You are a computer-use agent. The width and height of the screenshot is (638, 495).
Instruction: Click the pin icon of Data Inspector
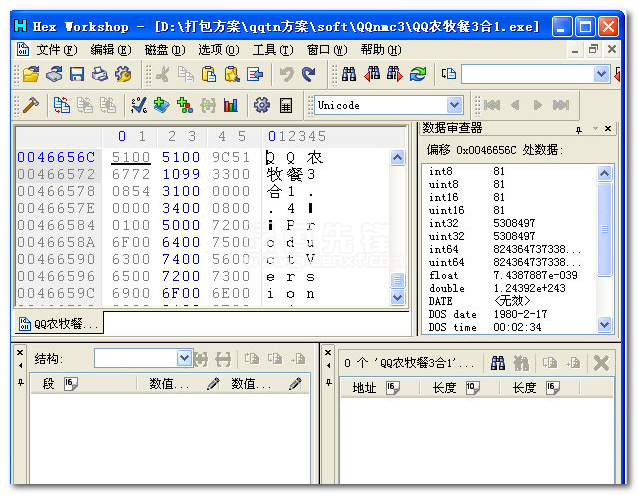click(579, 130)
